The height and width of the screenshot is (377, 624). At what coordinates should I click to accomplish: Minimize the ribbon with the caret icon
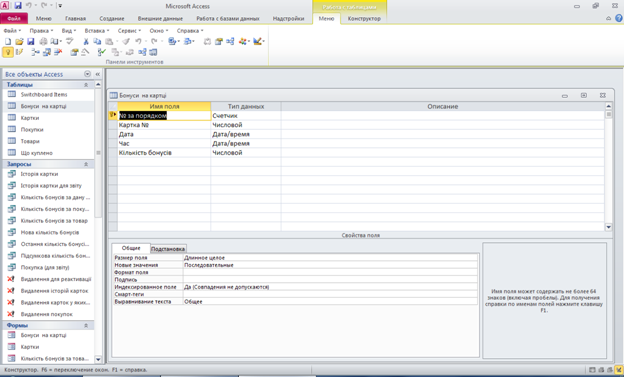pos(608,18)
